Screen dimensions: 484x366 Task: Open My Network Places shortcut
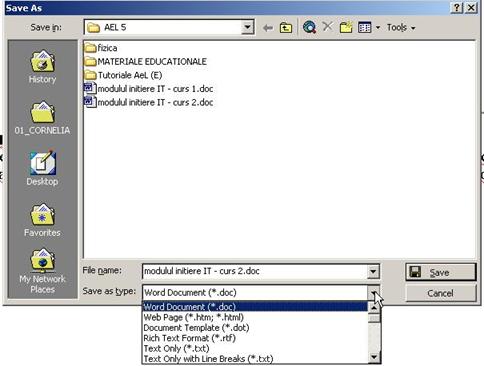(42, 271)
